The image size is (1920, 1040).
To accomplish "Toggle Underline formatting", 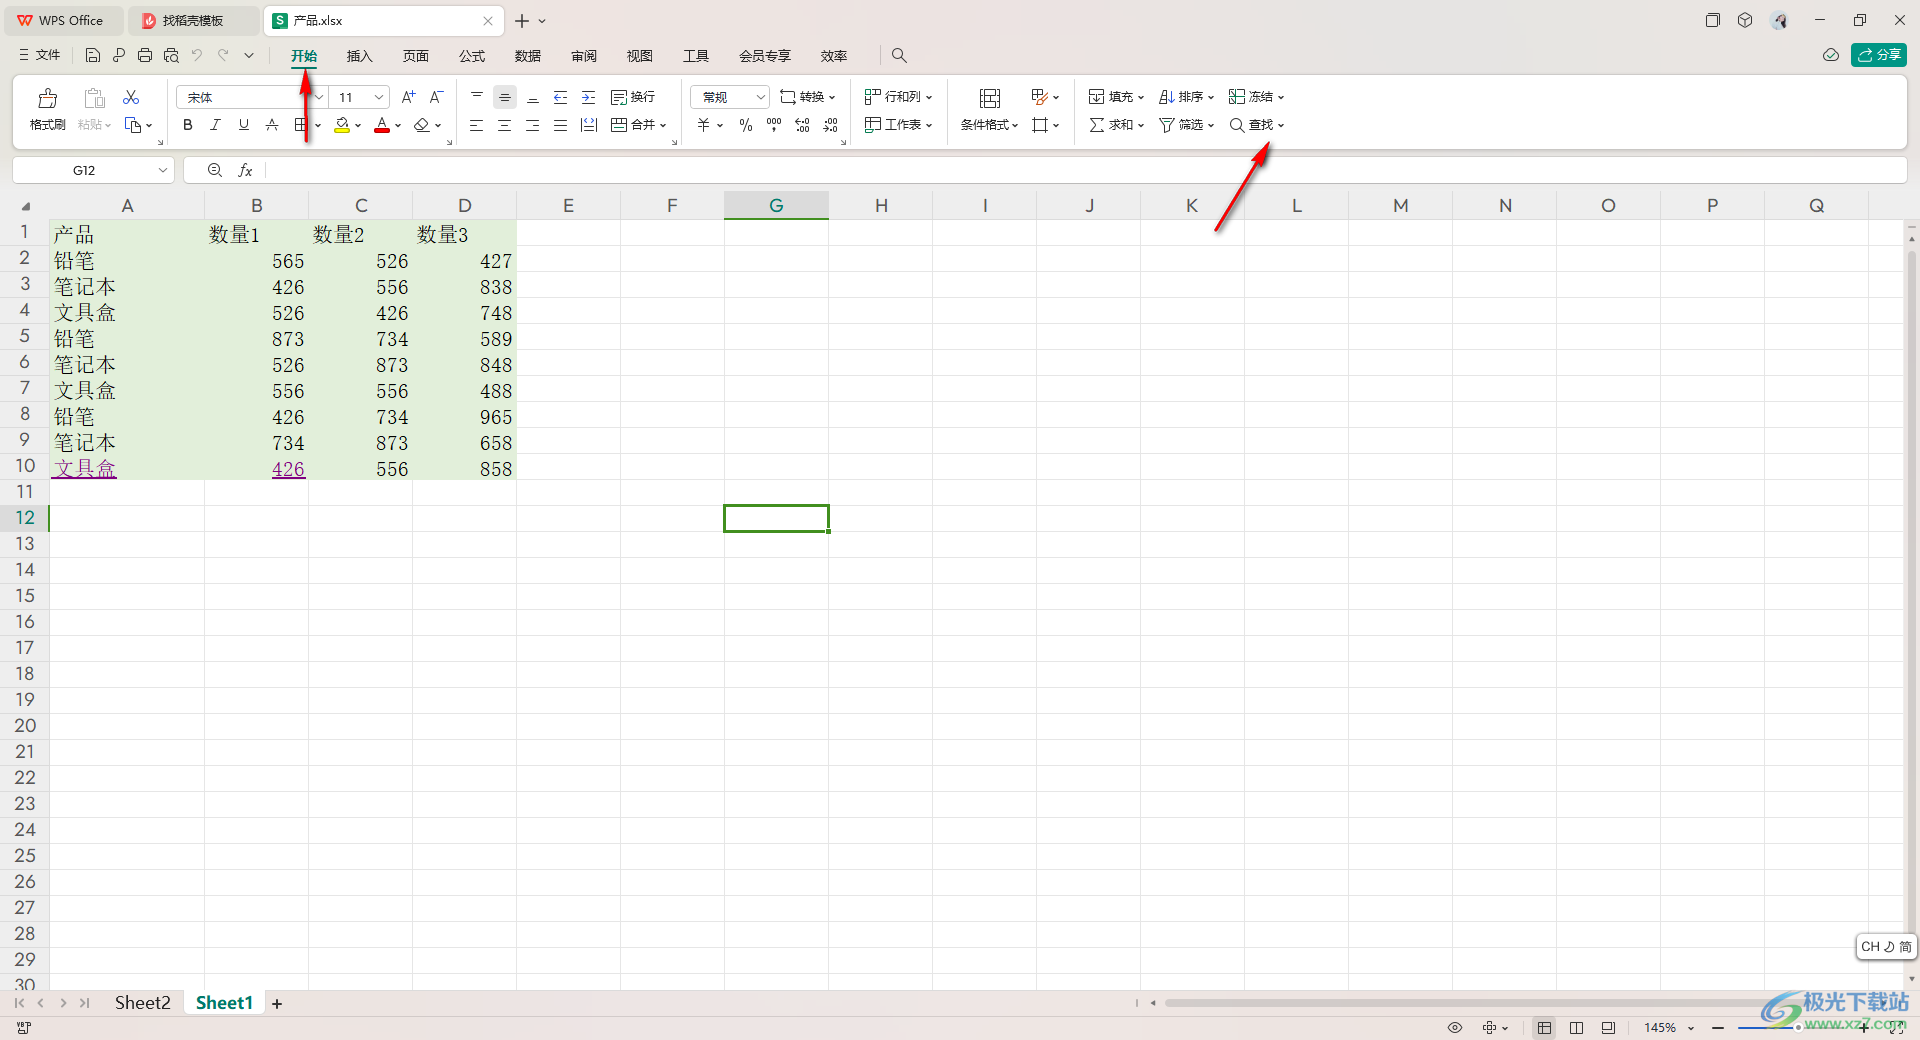I will click(244, 125).
